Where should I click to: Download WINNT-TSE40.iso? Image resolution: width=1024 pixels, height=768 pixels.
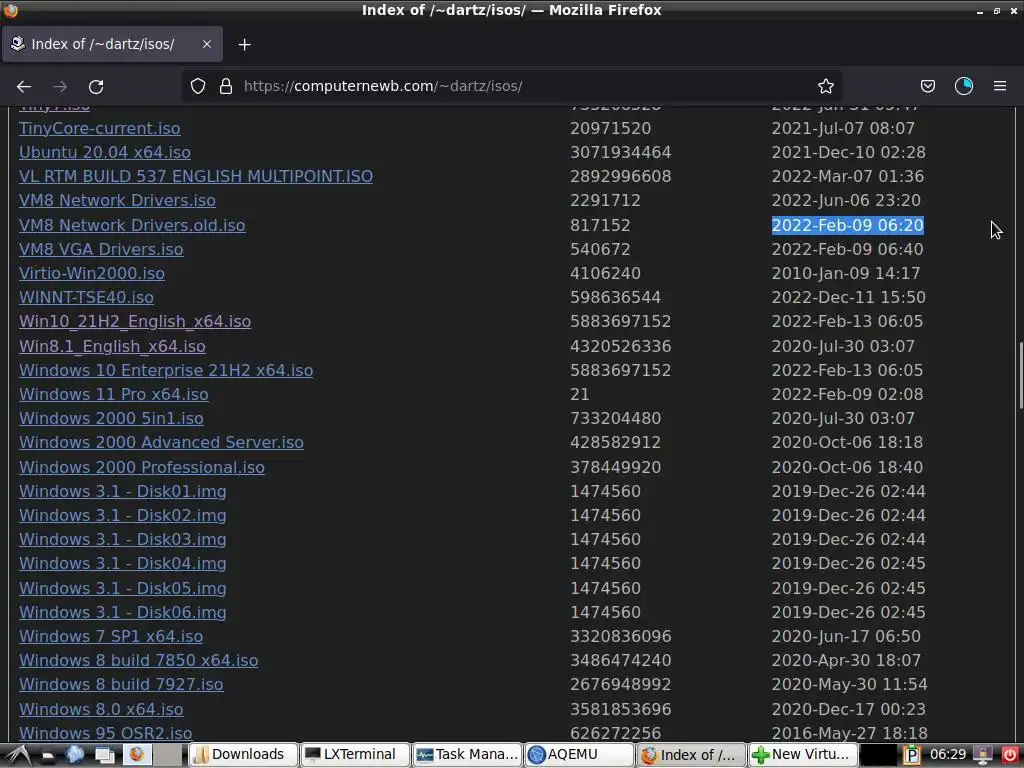coord(86,297)
